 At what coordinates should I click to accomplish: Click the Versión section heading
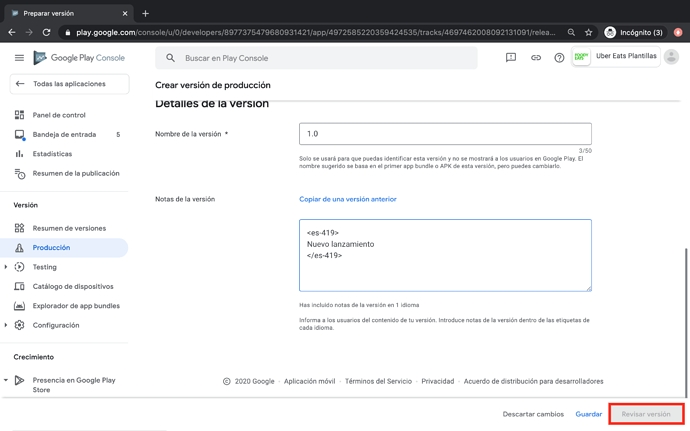click(26, 205)
